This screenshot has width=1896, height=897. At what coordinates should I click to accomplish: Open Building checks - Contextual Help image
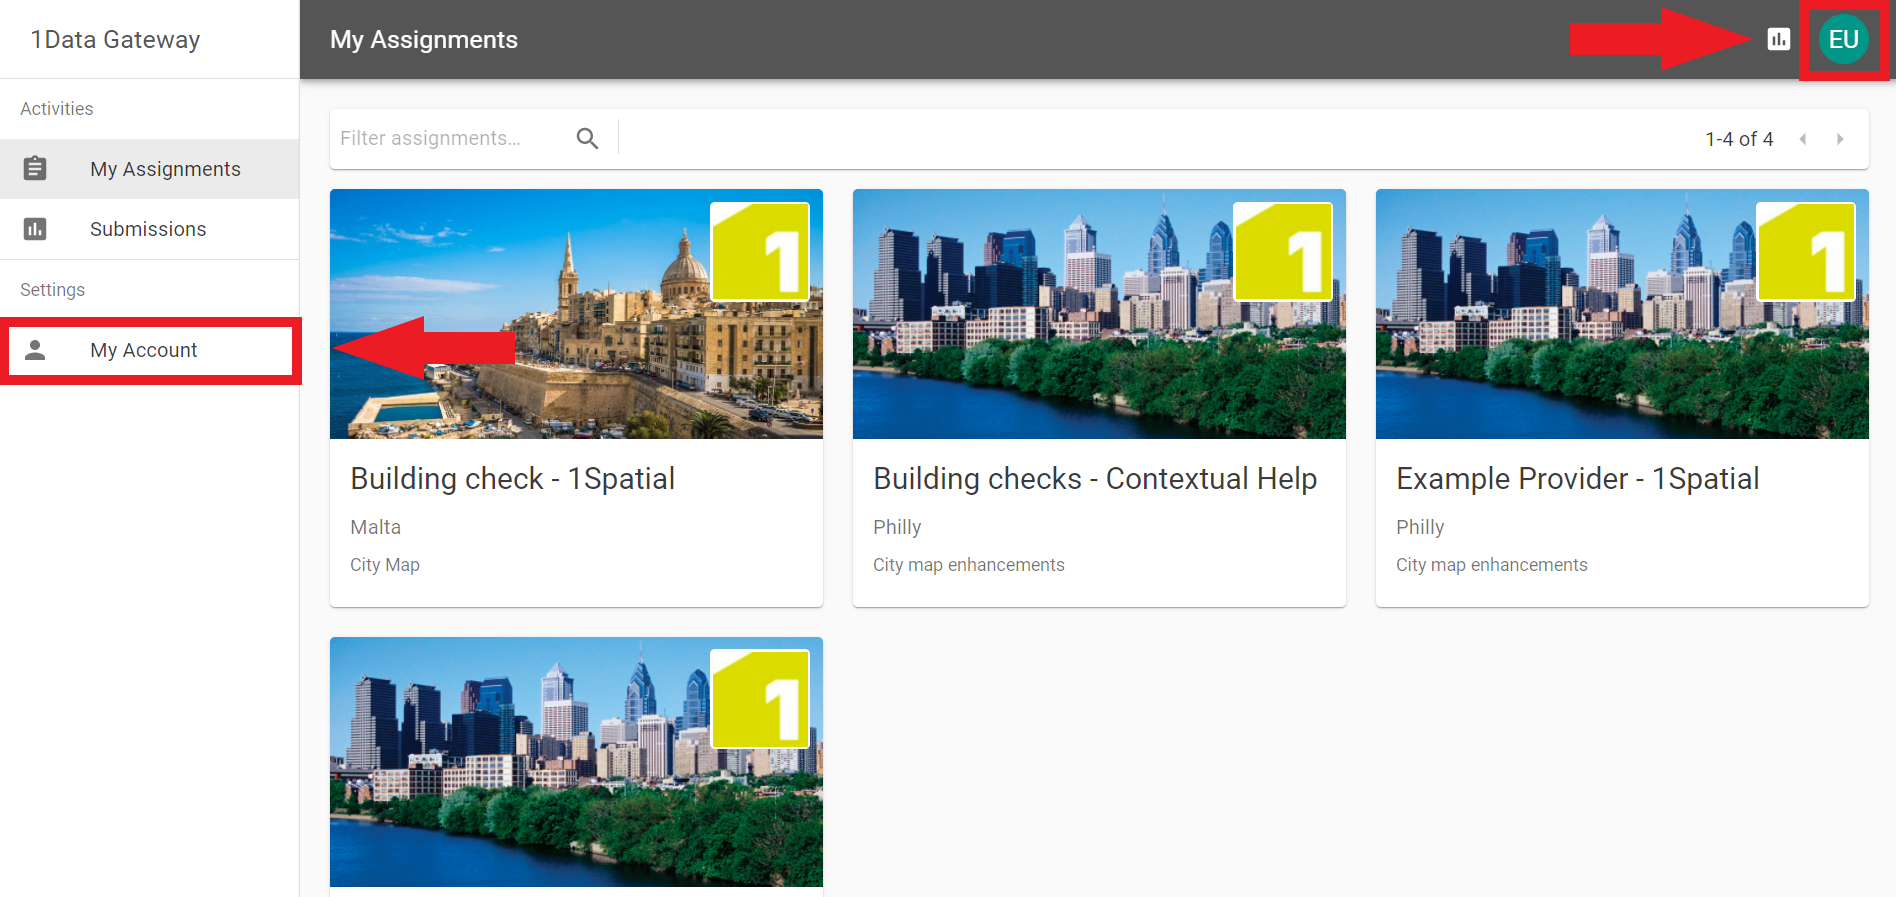[x=1099, y=314]
